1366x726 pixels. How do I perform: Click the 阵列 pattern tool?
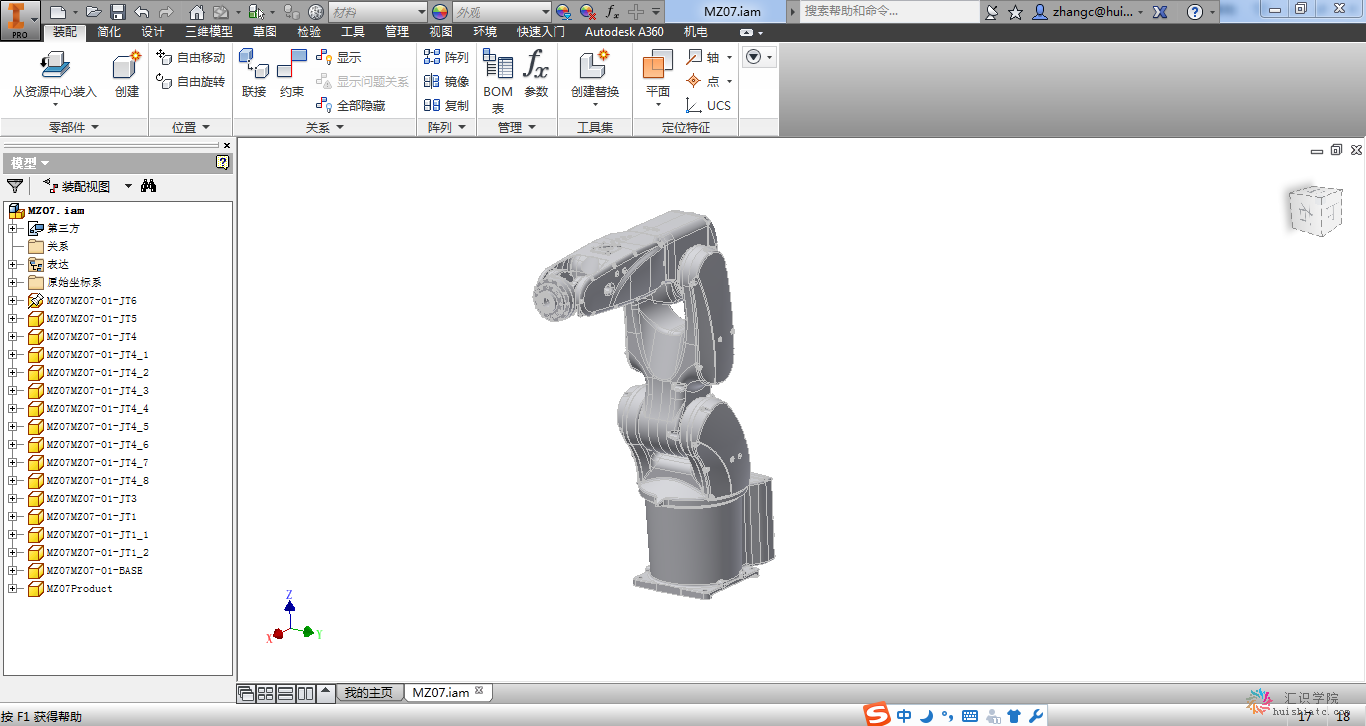coord(446,57)
